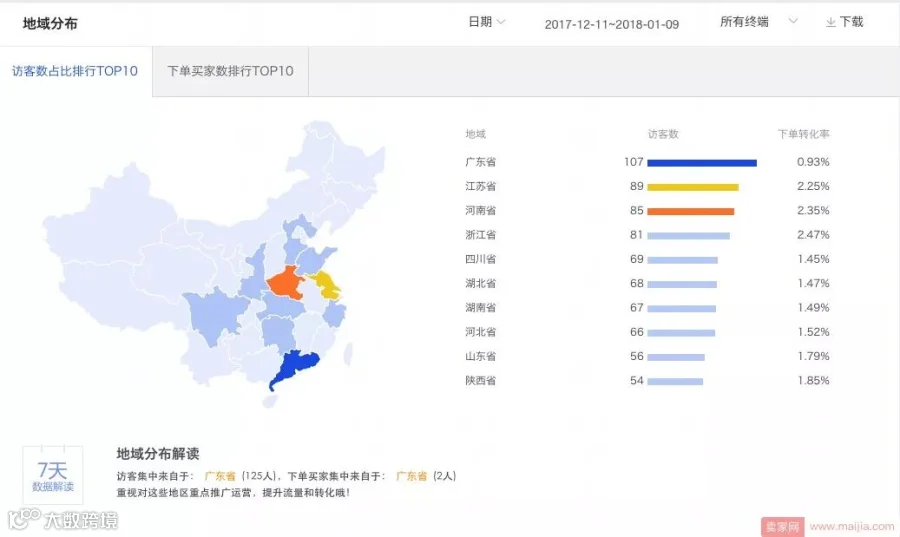The width and height of the screenshot is (900, 537).
Task: Click the 地域分布 panel title
Action: click(x=50, y=24)
